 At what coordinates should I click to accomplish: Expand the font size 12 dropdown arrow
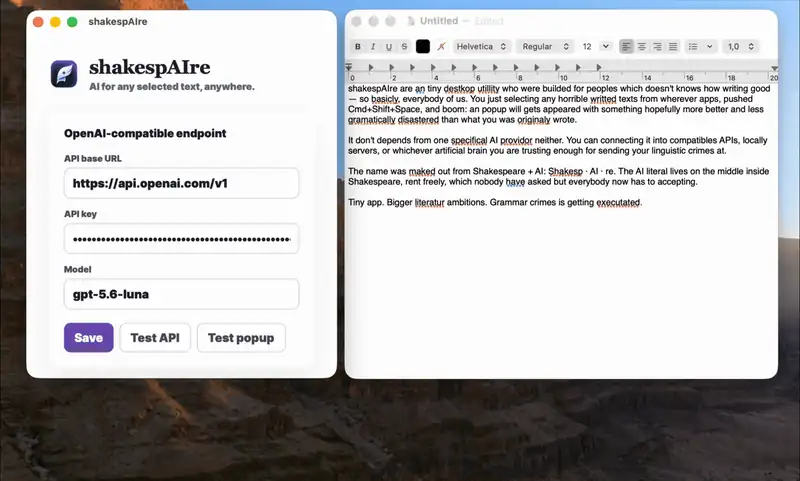(x=606, y=46)
